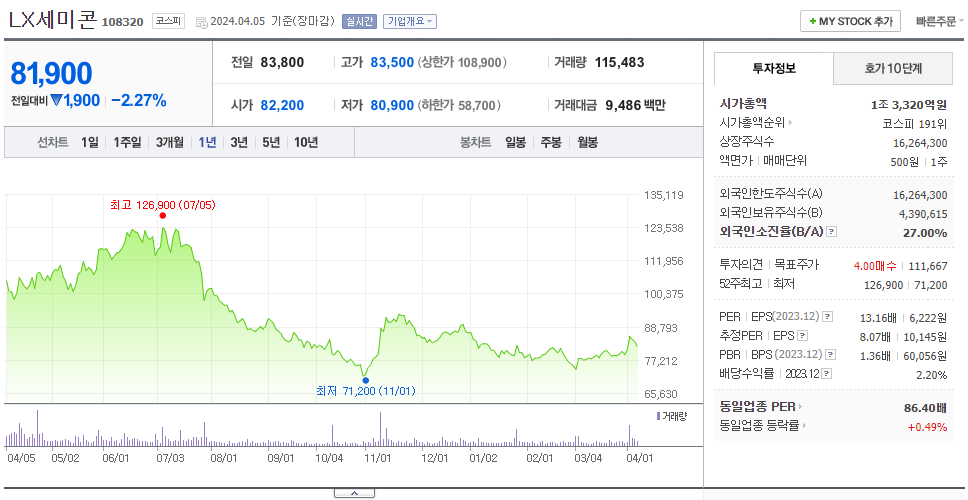The image size is (968, 500).
Task: Collapse the chart panel with bottom chevron
Action: [354, 493]
